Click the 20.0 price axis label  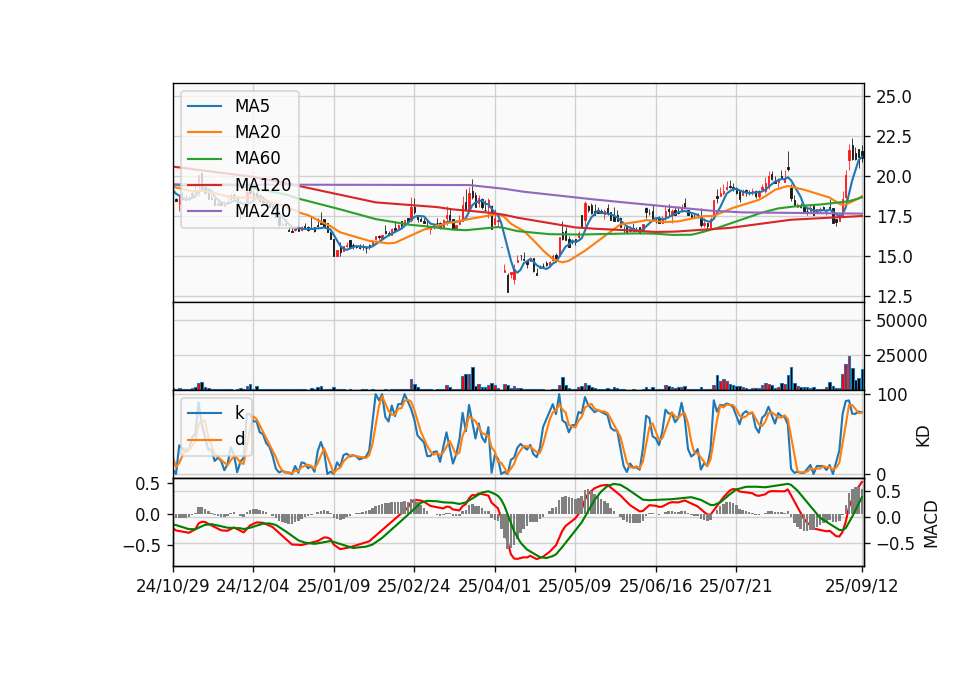(894, 177)
